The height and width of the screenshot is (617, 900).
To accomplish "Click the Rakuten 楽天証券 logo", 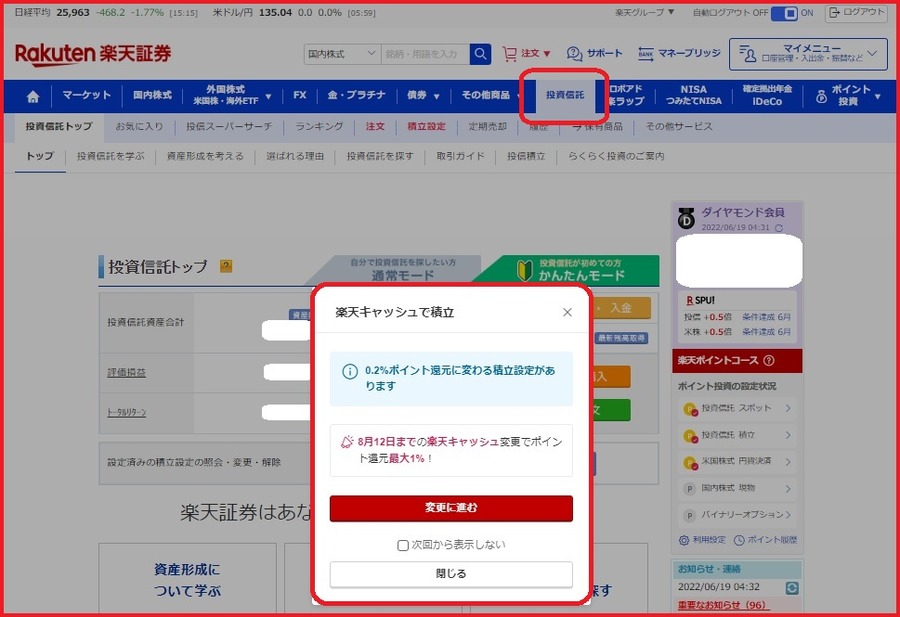I will click(93, 54).
